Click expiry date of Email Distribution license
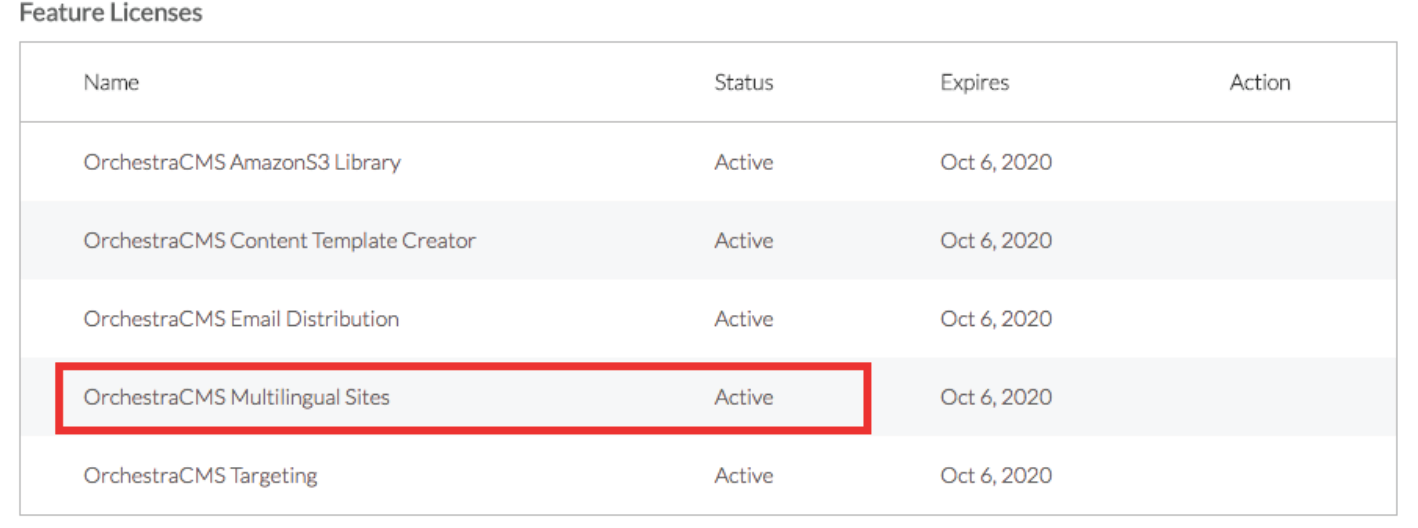Image resolution: width=1418 pixels, height=528 pixels. tap(995, 319)
